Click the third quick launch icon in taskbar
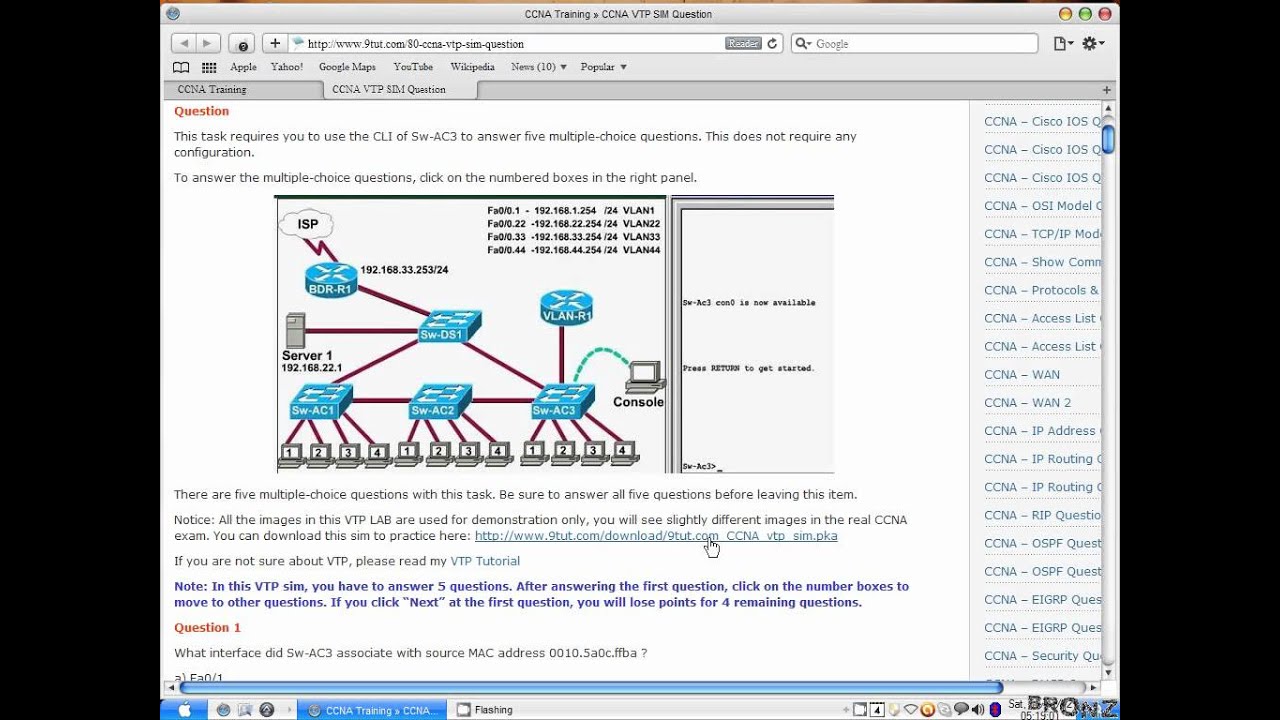 click(267, 710)
